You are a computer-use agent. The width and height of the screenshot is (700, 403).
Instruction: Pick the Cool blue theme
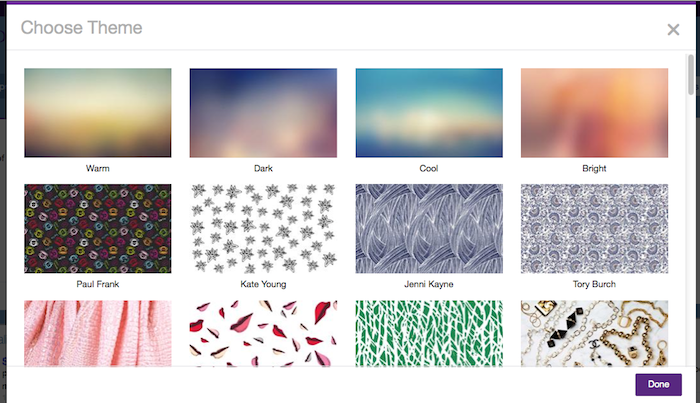[429, 112]
